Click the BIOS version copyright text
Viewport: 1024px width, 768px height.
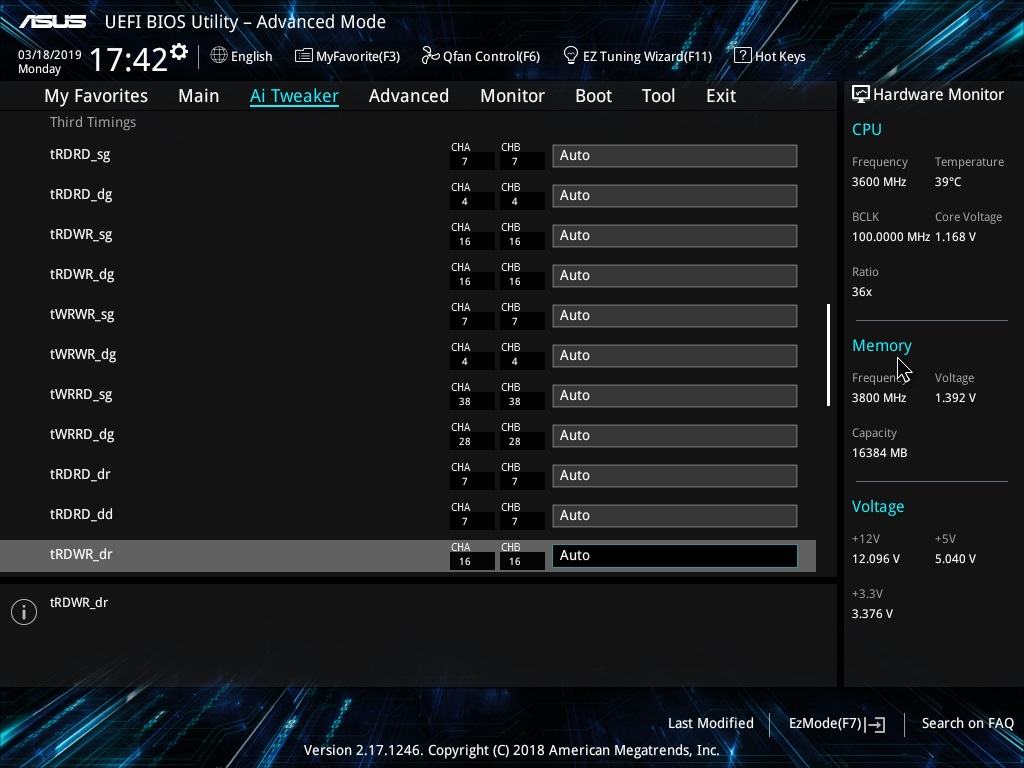click(511, 750)
